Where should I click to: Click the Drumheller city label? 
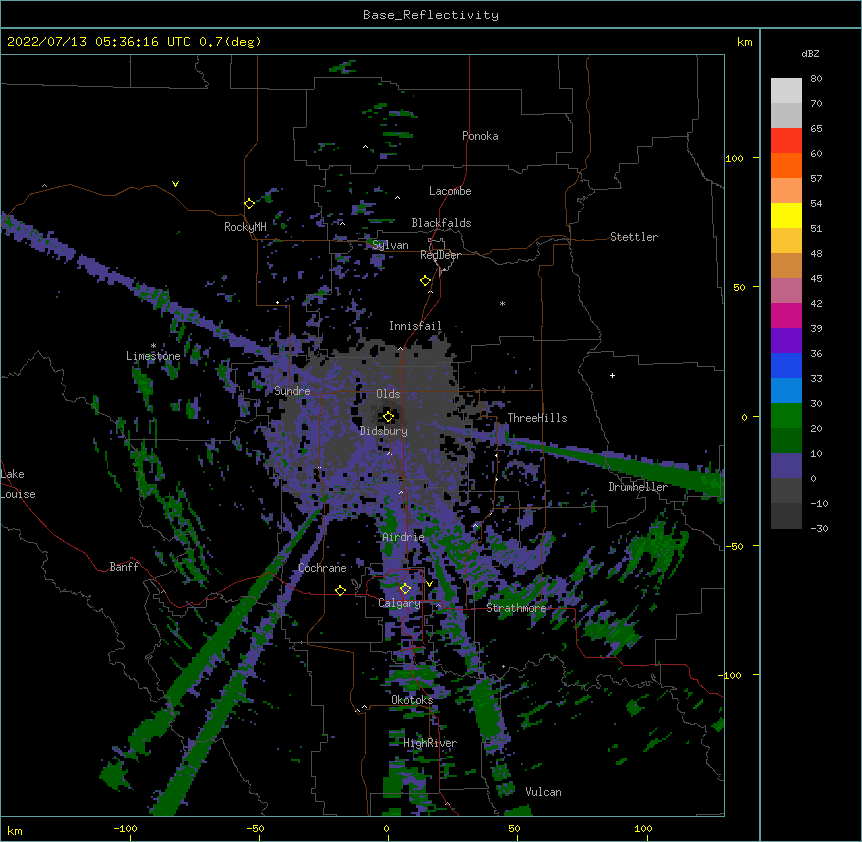pyautogui.click(x=638, y=487)
